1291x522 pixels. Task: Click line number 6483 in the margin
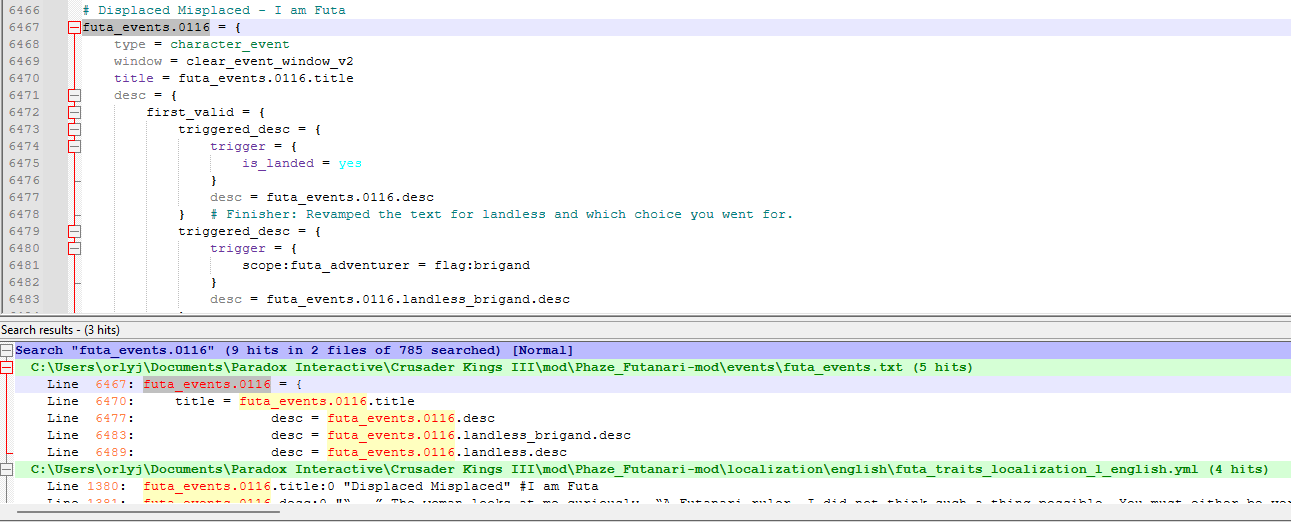24,299
